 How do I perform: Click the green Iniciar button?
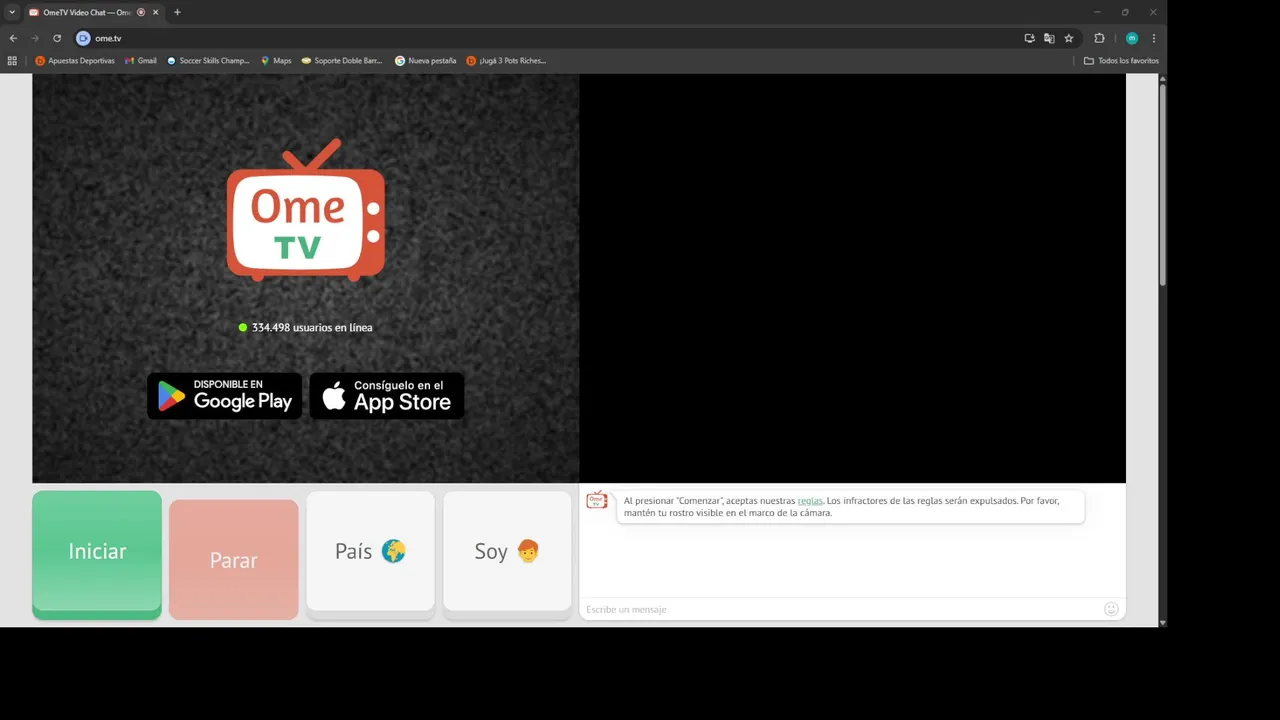click(97, 554)
